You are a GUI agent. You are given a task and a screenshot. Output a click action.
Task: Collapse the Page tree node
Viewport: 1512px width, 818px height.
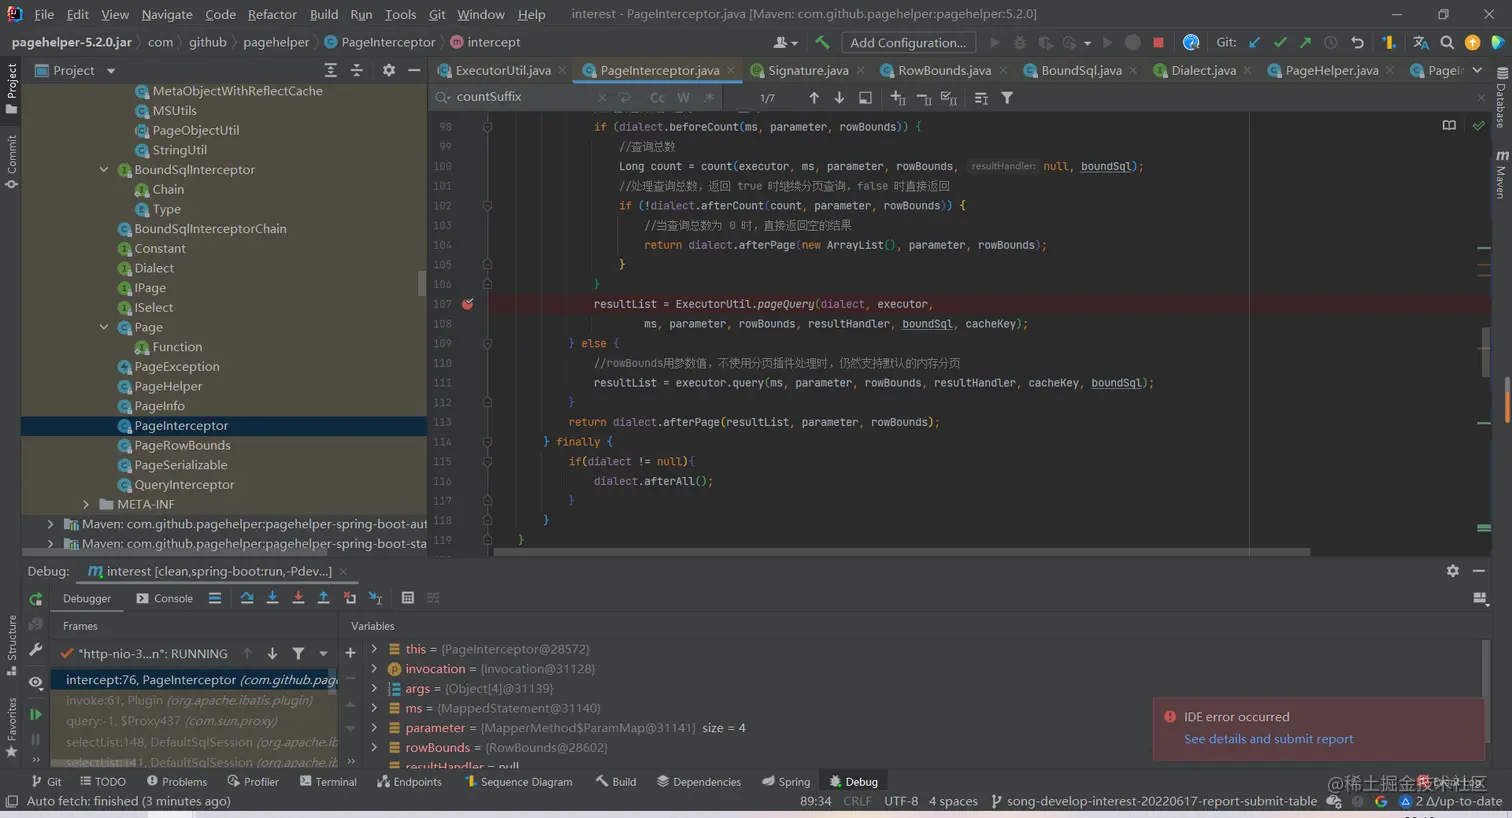point(104,327)
